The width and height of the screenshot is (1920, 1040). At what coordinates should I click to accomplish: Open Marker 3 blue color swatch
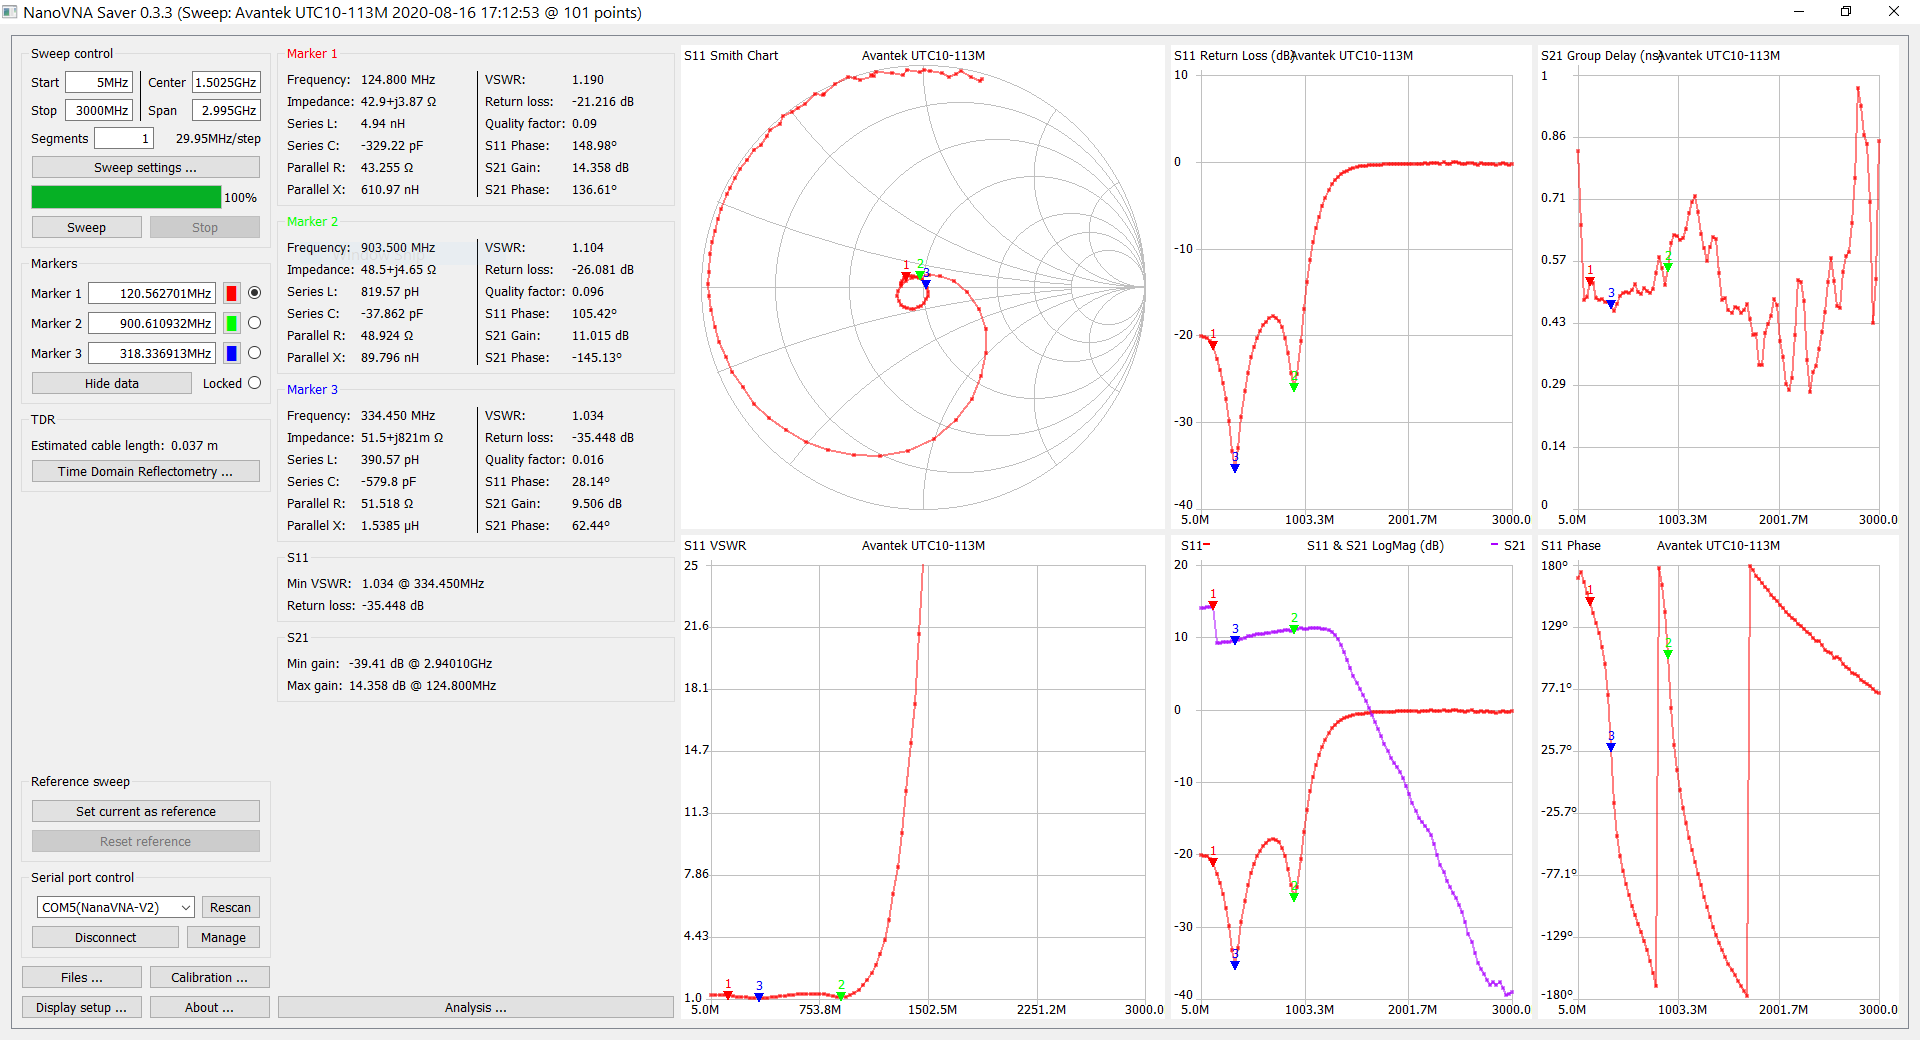click(231, 353)
